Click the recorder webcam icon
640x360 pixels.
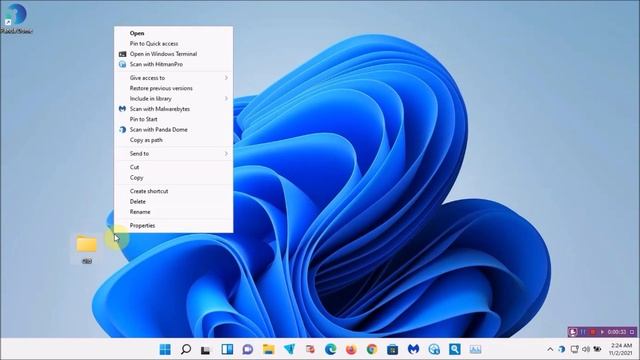click(x=573, y=332)
